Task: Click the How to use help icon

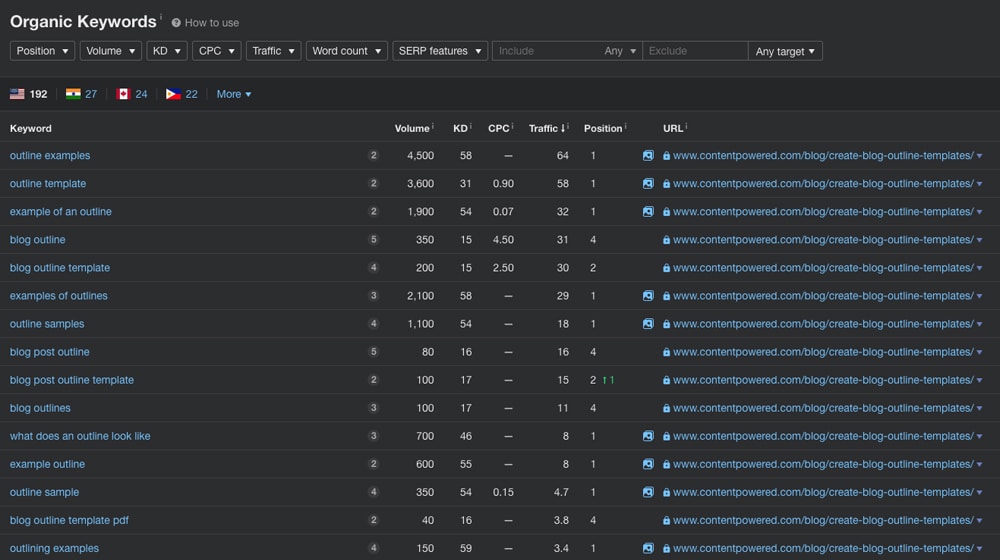Action: [176, 23]
